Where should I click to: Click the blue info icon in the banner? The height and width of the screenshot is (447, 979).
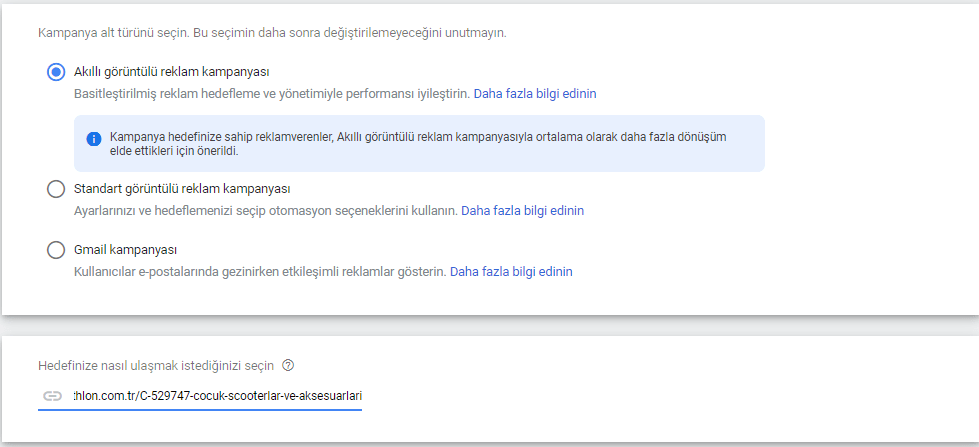point(94,139)
